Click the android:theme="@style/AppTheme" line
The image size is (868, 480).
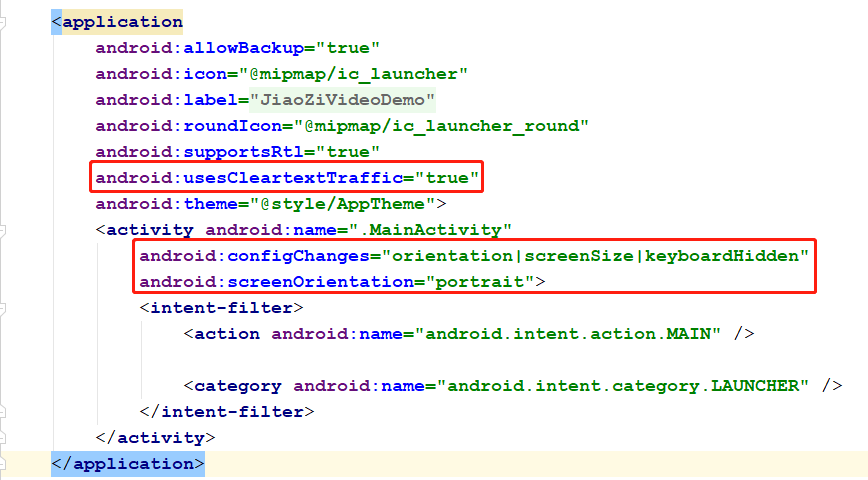click(x=271, y=204)
